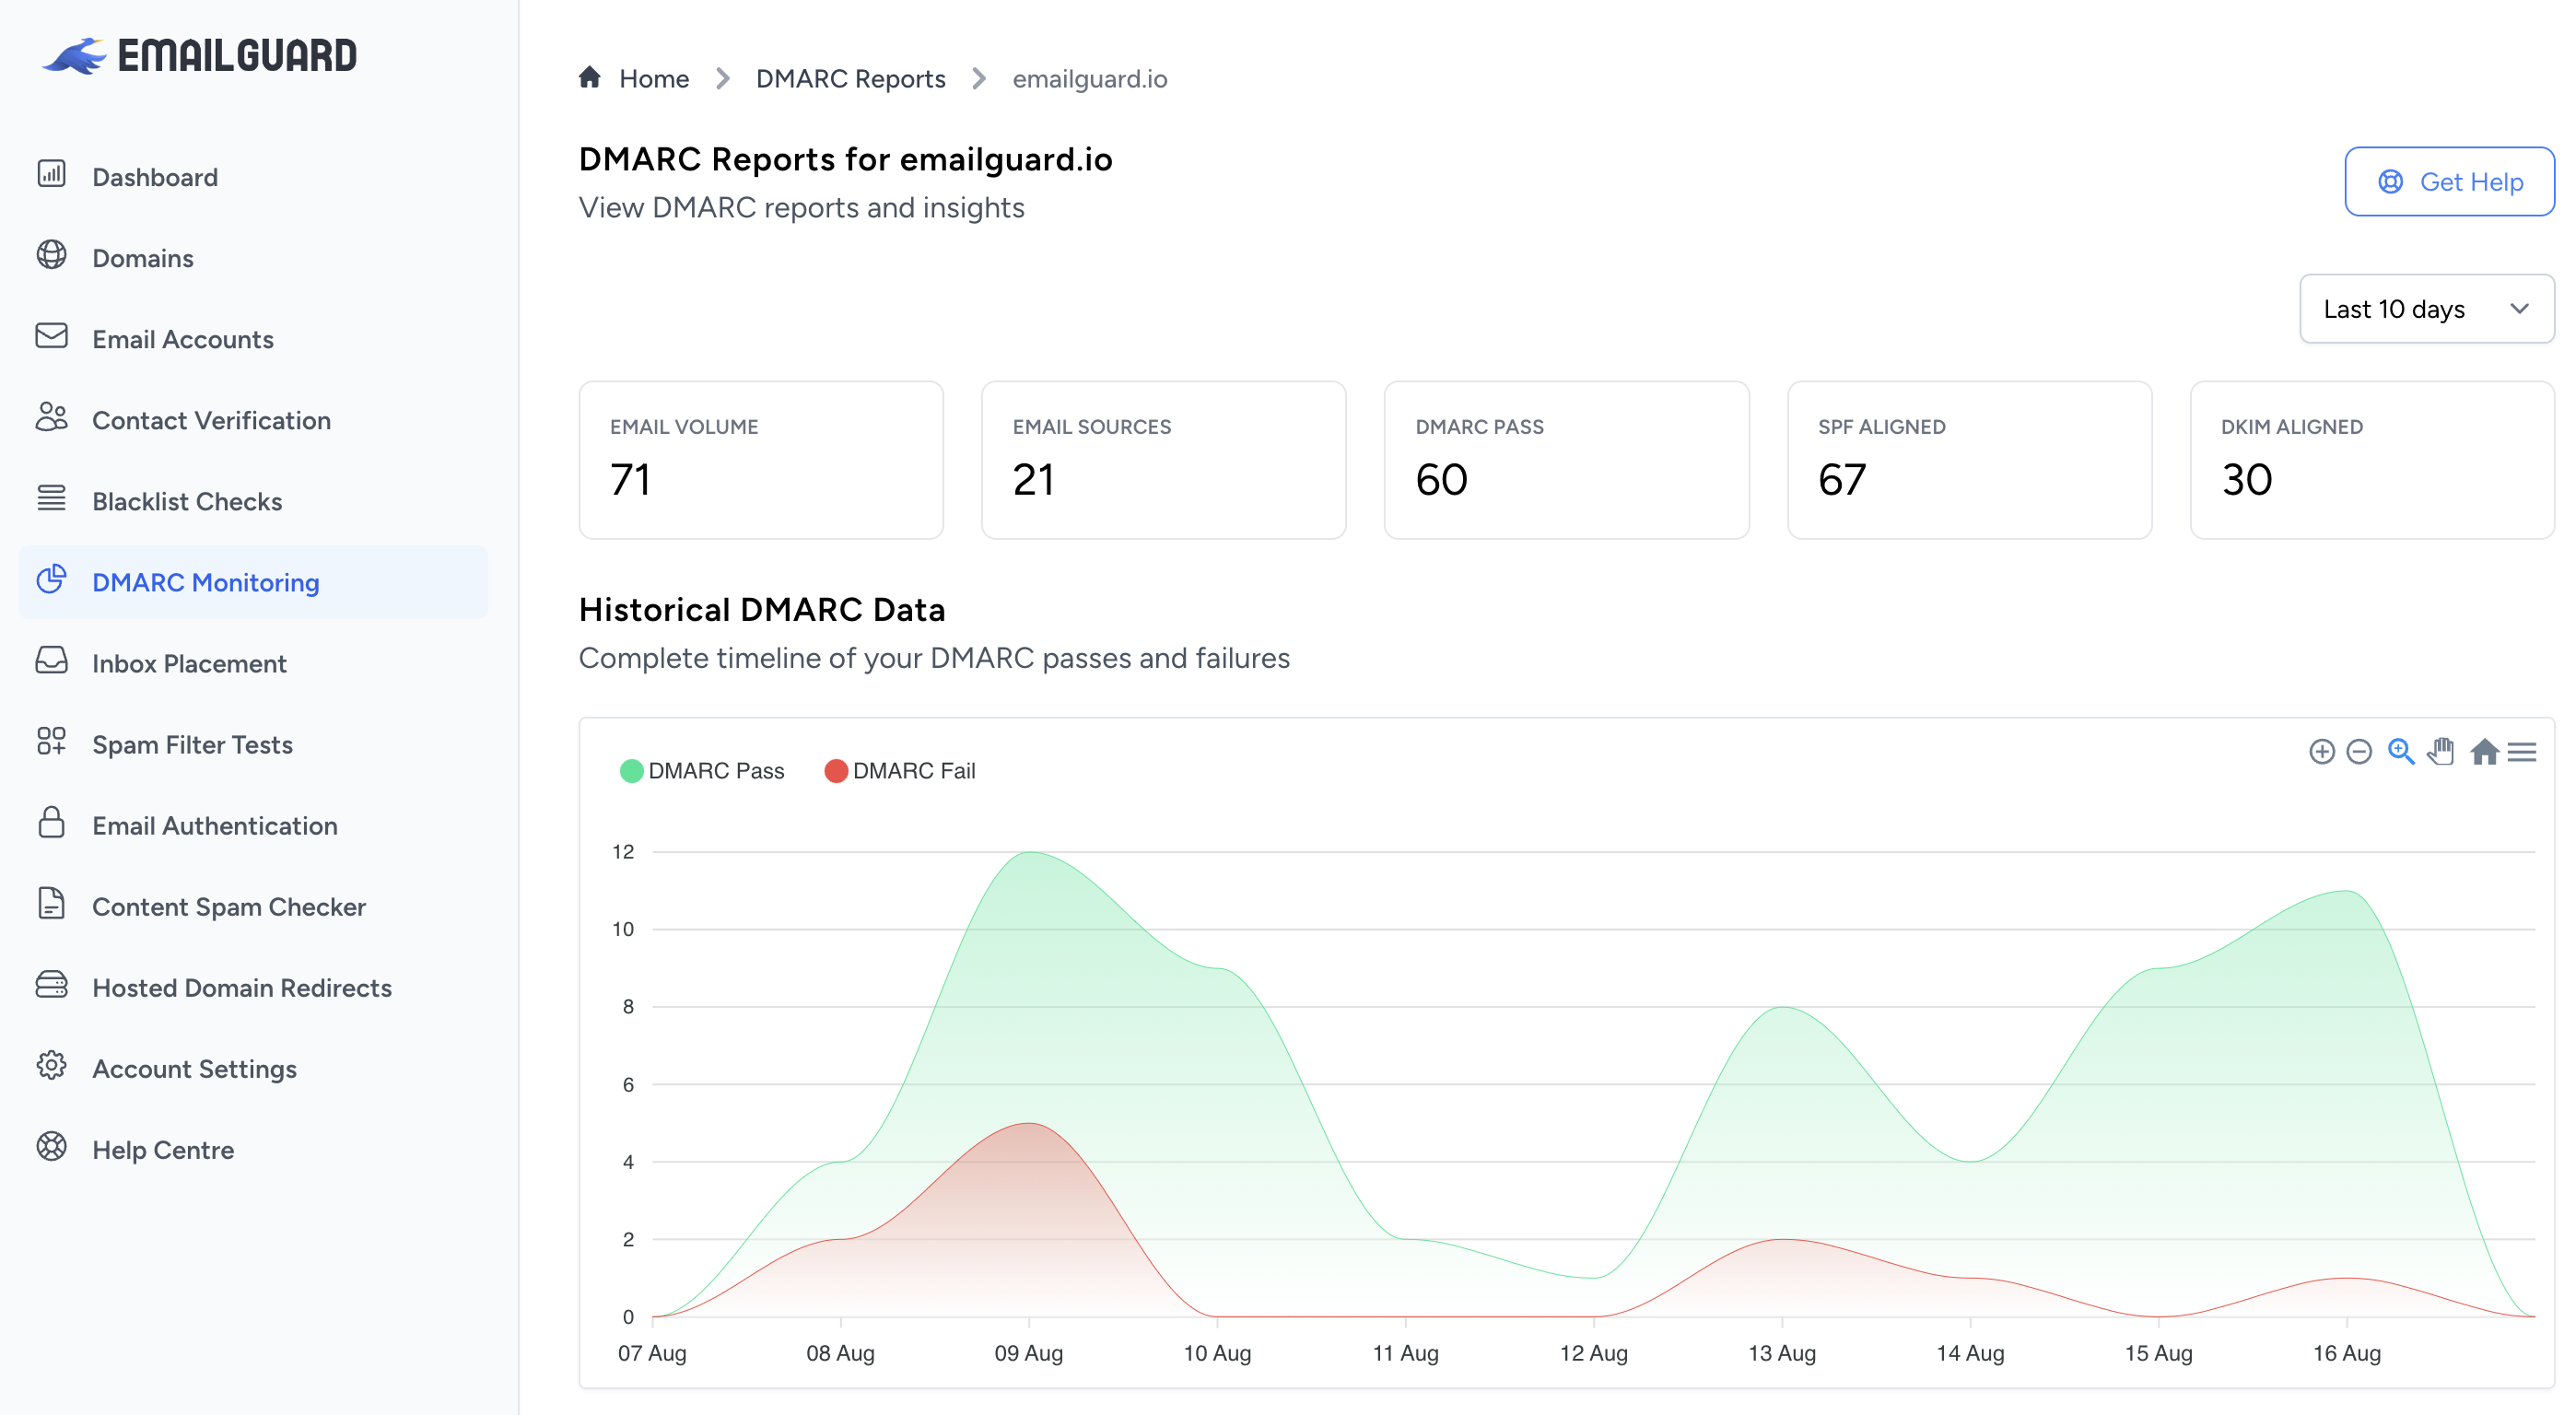Click the DMARC Pass 60 card

point(1567,460)
